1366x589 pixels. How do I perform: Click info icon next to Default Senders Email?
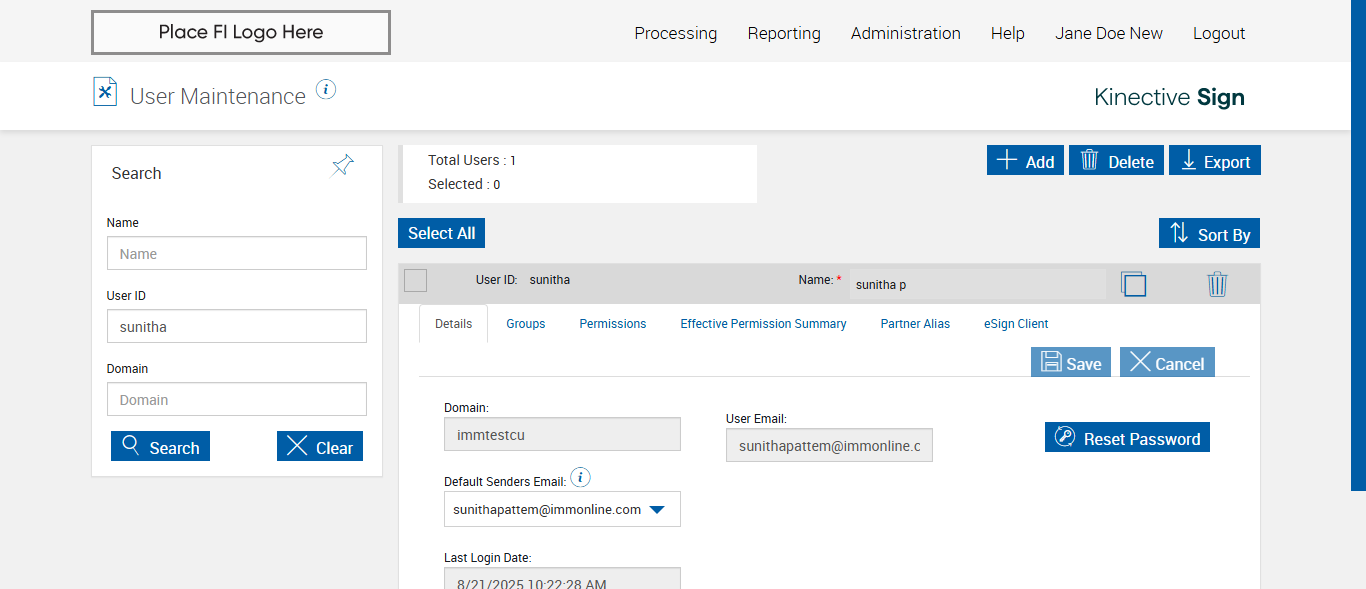pyautogui.click(x=580, y=477)
